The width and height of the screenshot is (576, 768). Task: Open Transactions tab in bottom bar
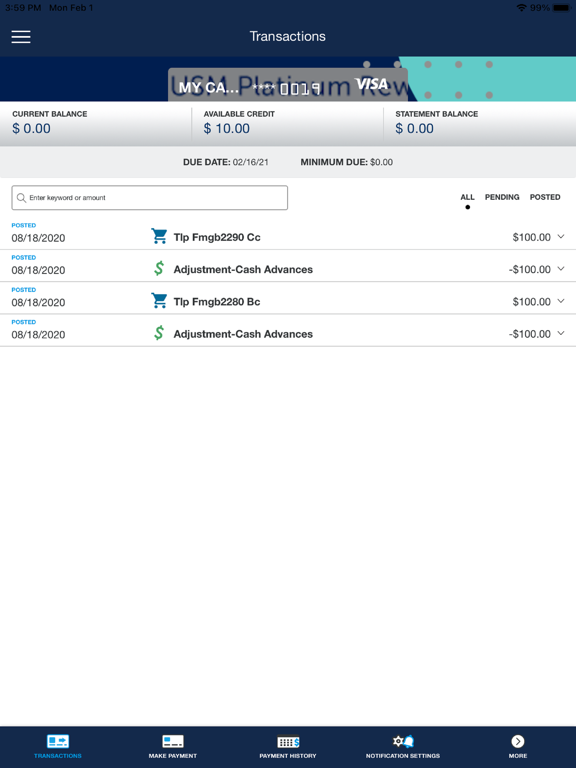click(58, 746)
